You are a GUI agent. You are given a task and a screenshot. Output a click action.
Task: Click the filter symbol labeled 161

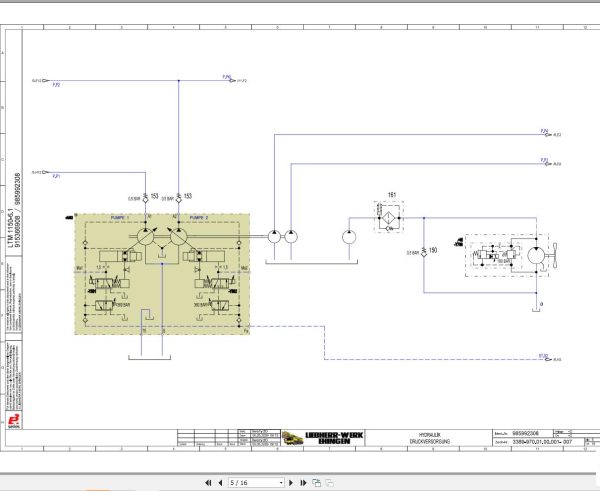tap(388, 218)
